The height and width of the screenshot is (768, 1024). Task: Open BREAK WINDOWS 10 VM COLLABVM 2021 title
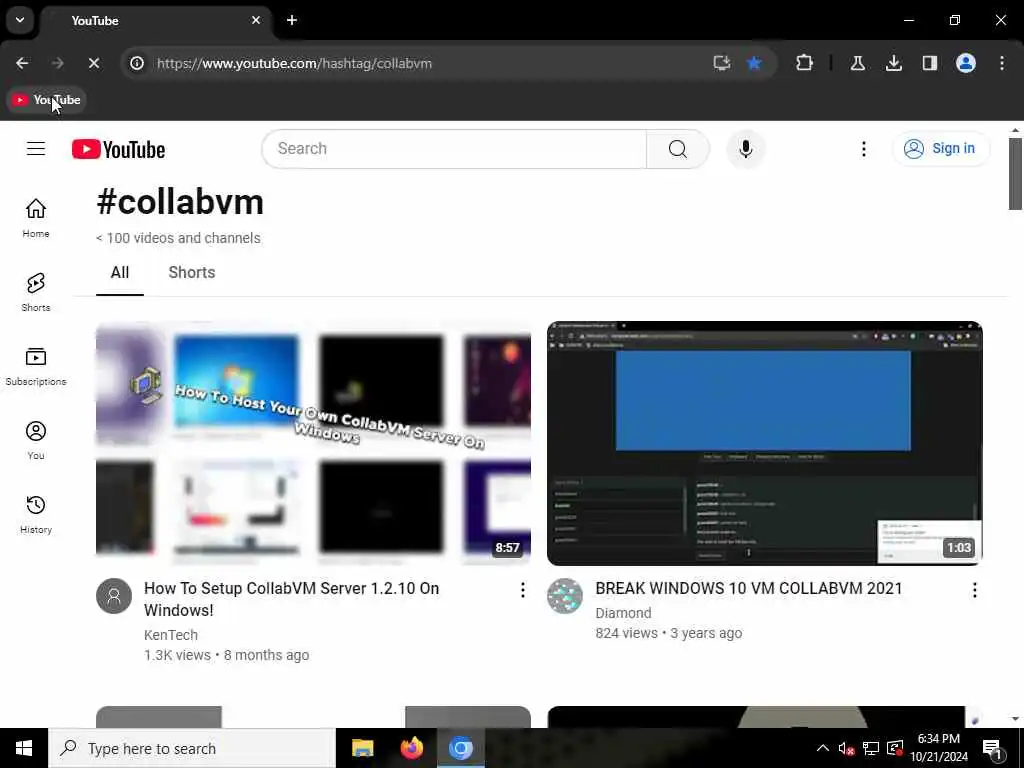click(748, 588)
